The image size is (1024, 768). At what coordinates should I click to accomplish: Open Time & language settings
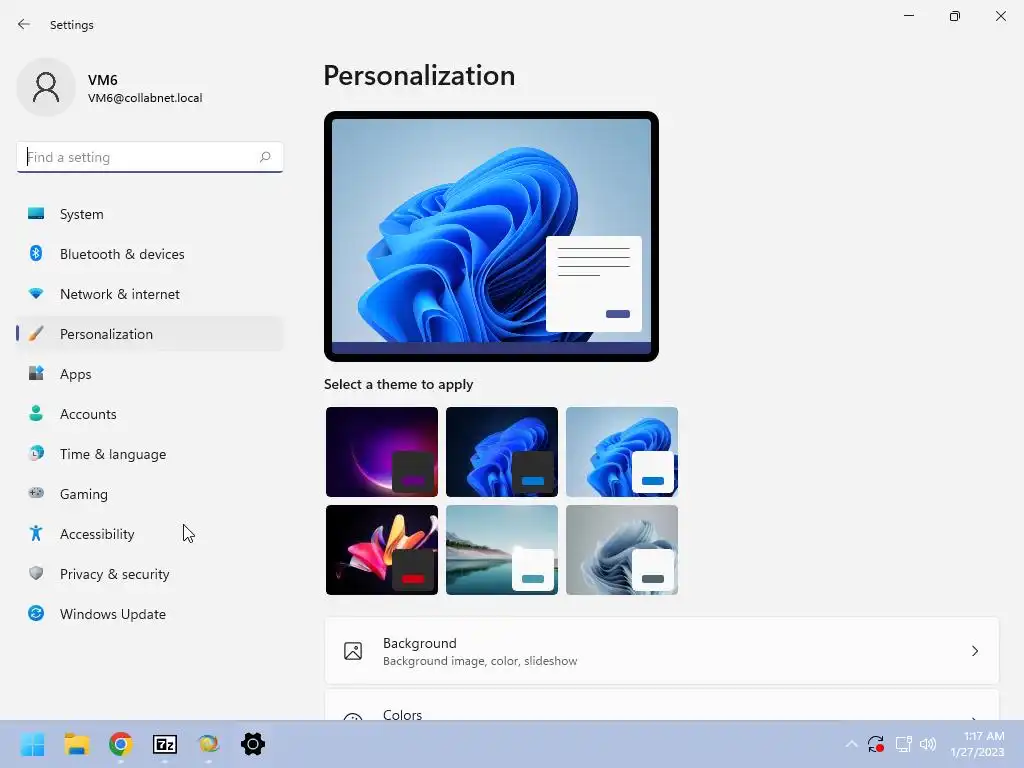pyautogui.click(x=150, y=454)
